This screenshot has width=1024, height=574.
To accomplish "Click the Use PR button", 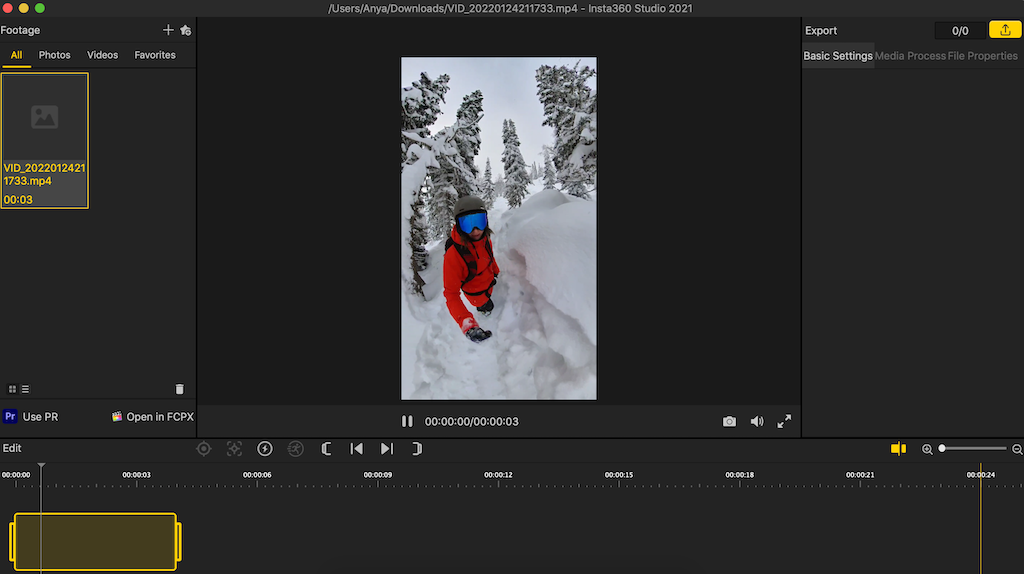I will pyautogui.click(x=30, y=417).
